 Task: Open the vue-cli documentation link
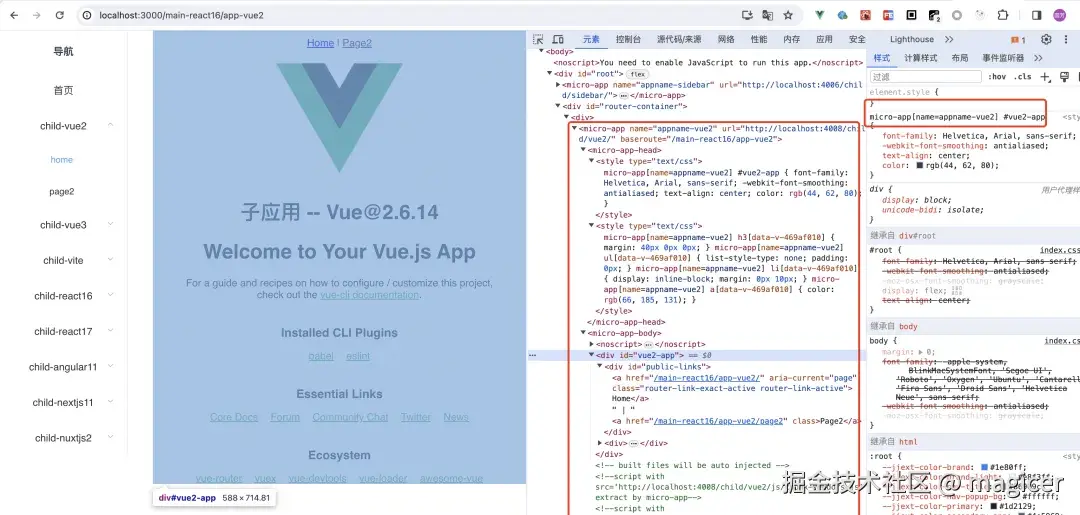369,295
